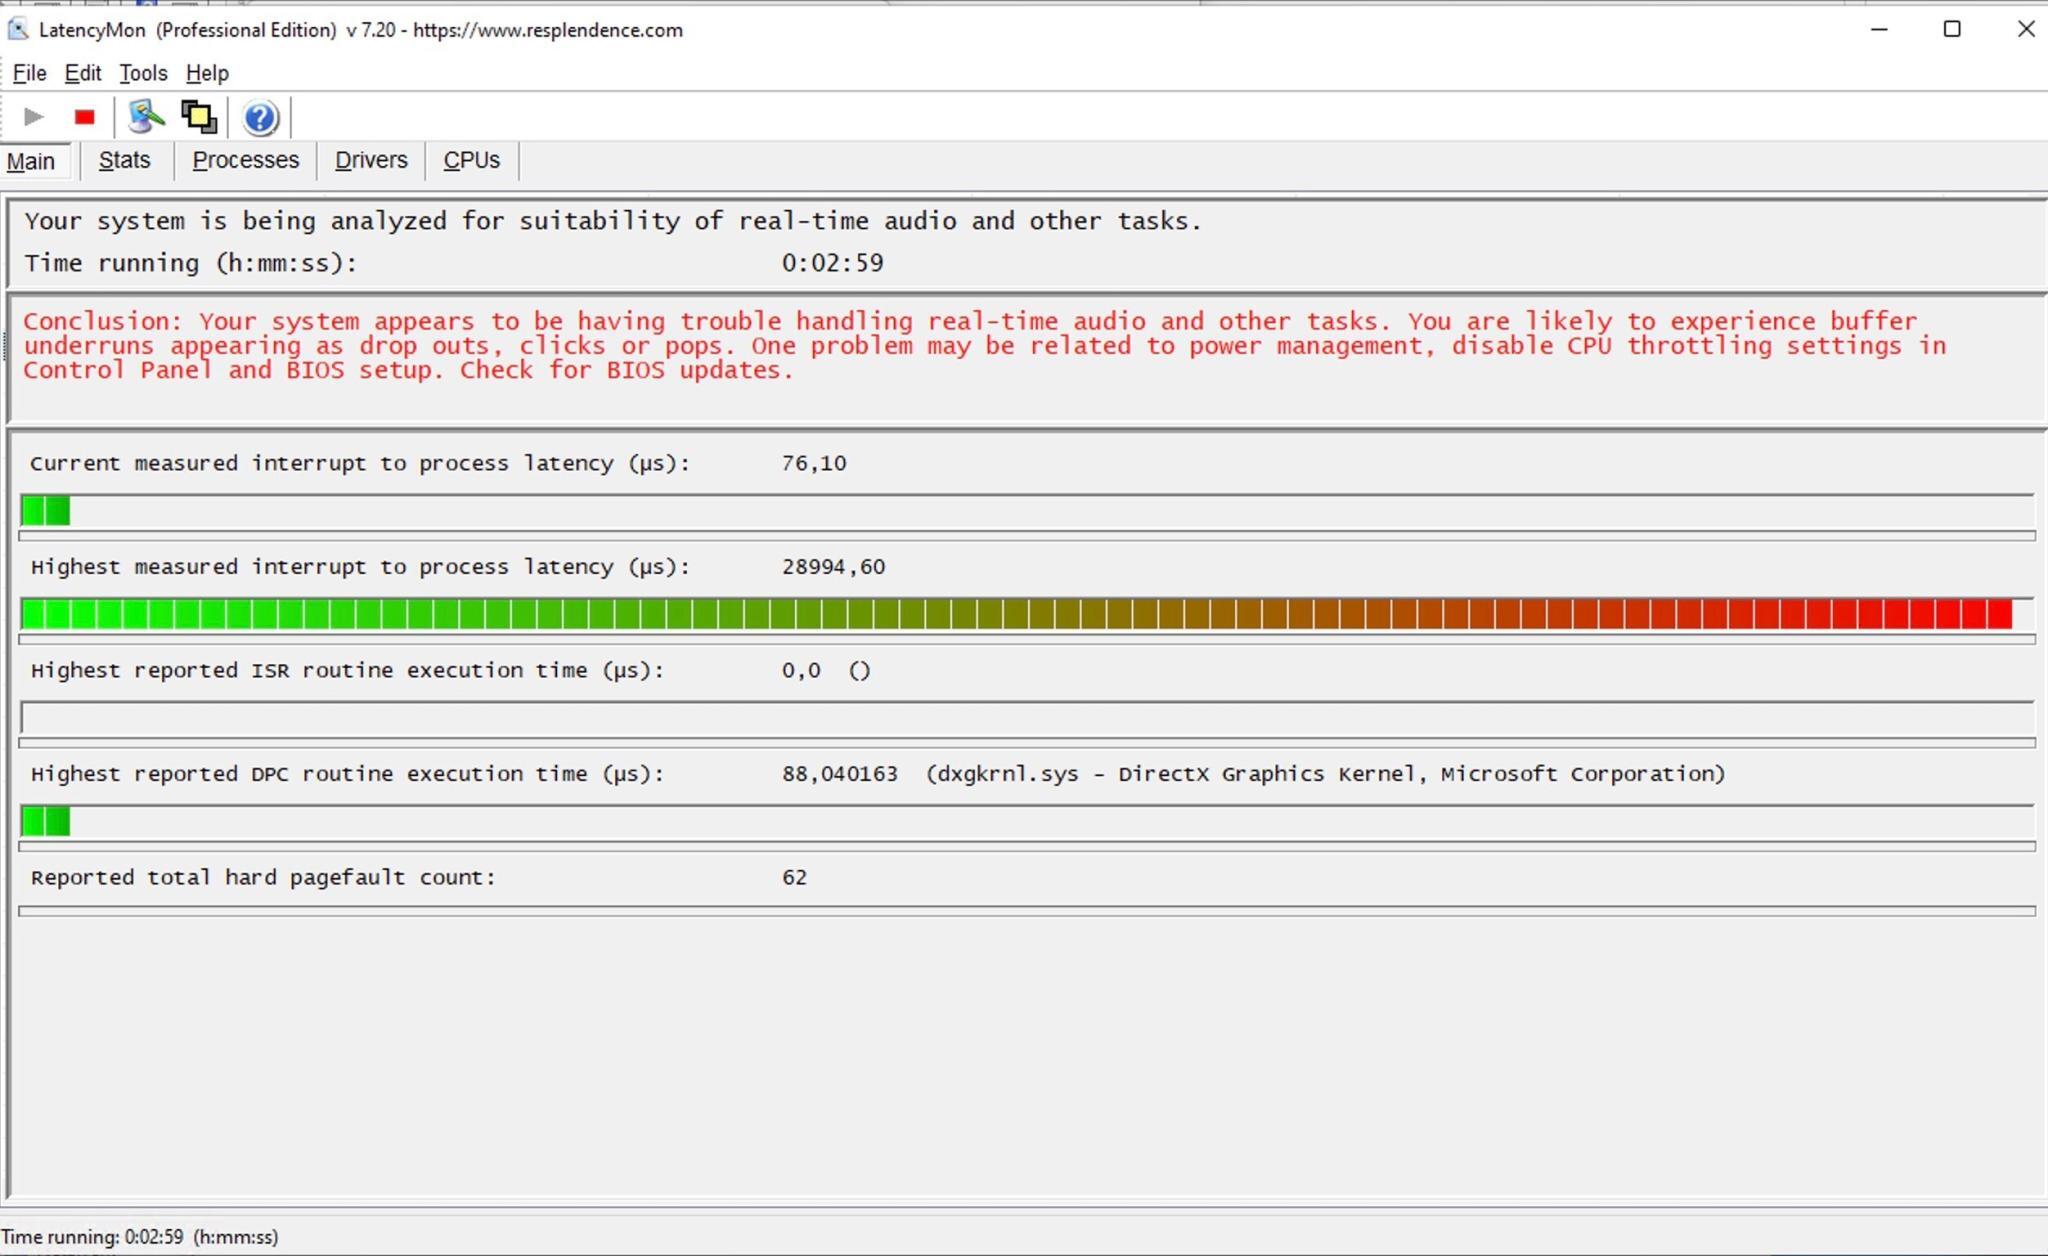Viewport: 2048px width, 1256px height.
Task: Switch to the Stats tab
Action: pos(125,160)
